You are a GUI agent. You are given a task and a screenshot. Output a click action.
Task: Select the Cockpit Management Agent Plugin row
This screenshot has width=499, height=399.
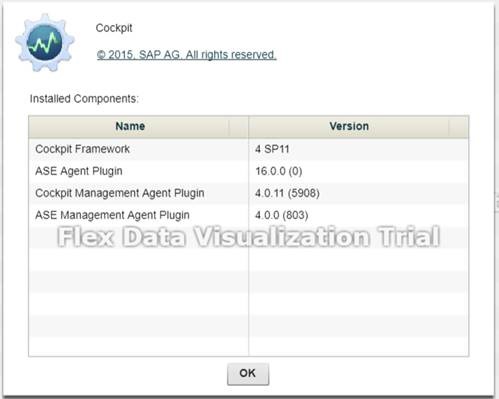pyautogui.click(x=249, y=193)
